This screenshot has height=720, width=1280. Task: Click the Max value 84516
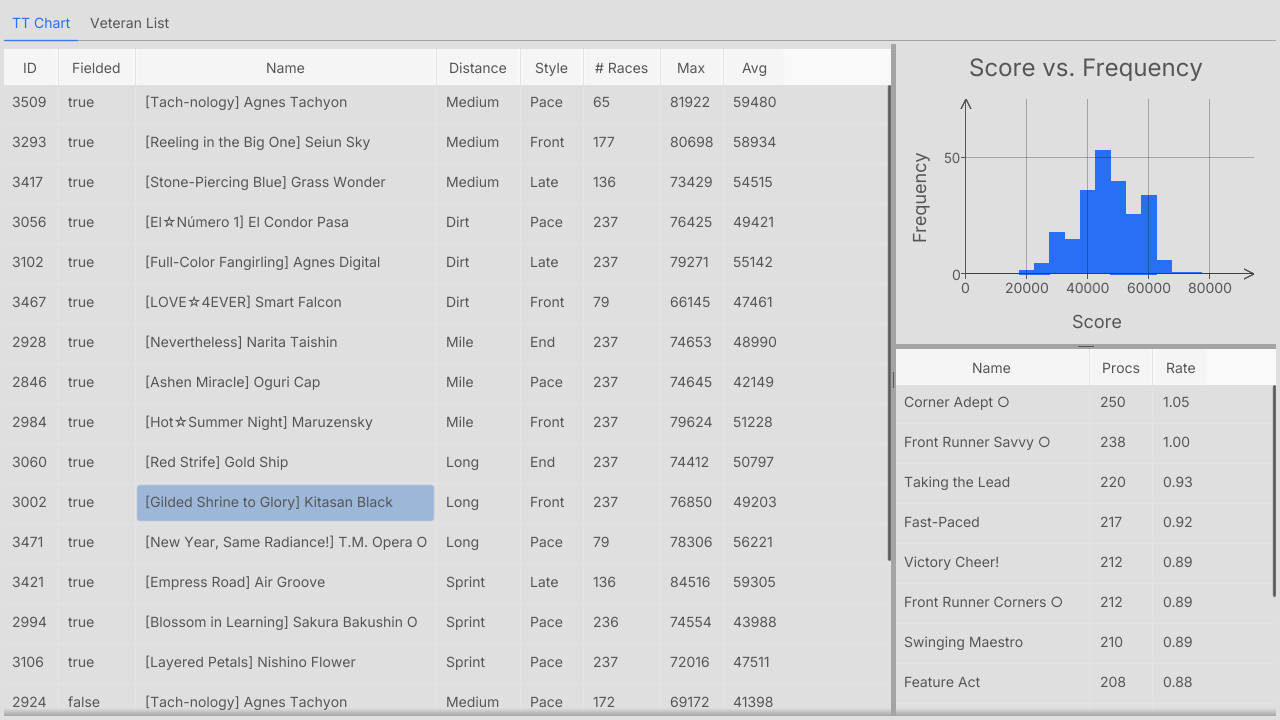pos(691,582)
